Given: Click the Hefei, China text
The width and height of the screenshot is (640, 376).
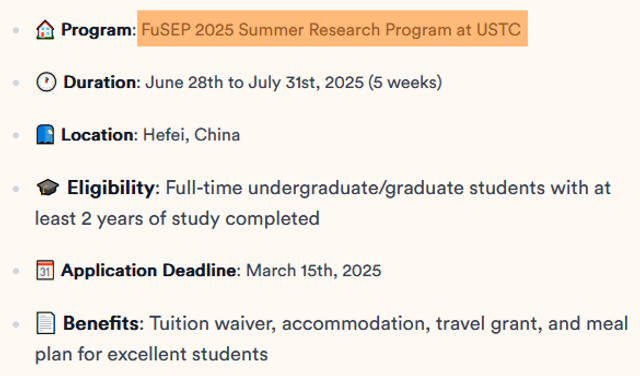Looking at the screenshot, I should click(x=191, y=135).
